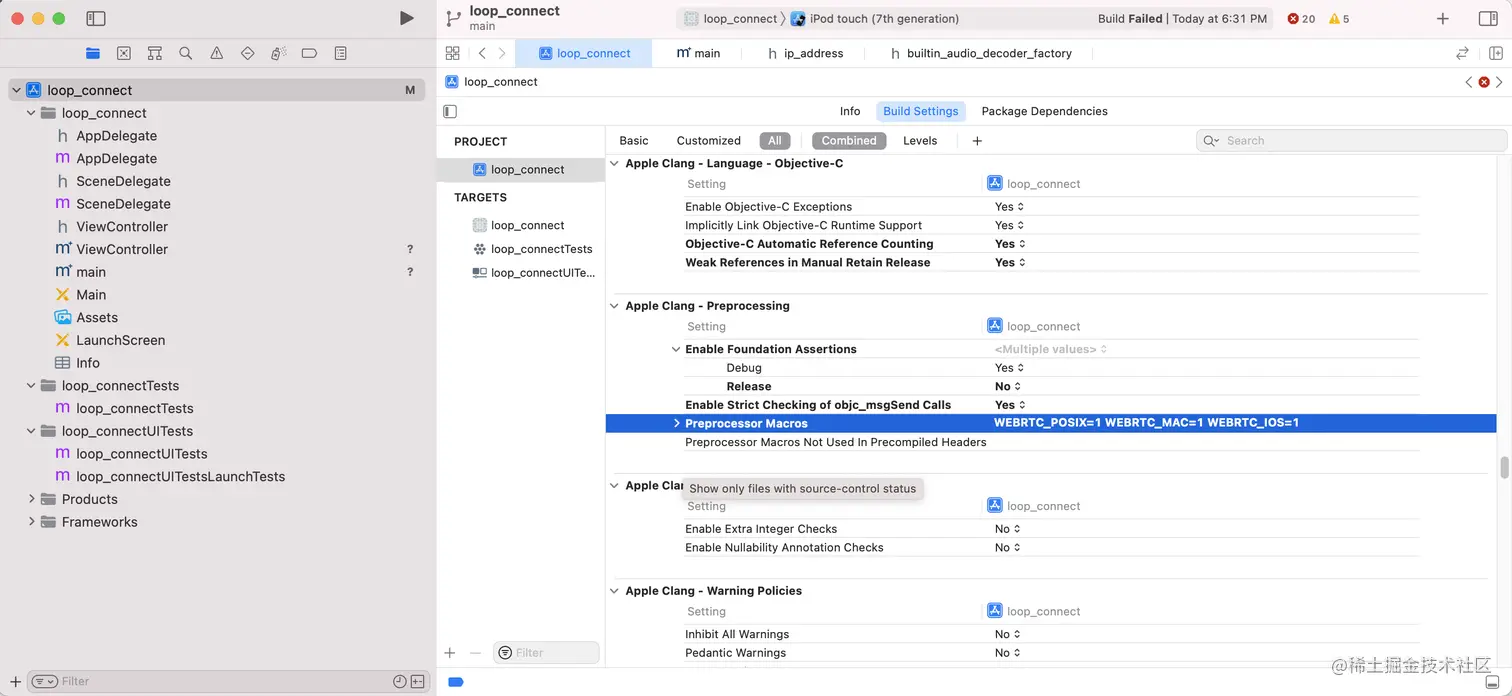Screen dimensions: 1512x696
Task: Open the Debug navigator icon
Action: click(278, 53)
